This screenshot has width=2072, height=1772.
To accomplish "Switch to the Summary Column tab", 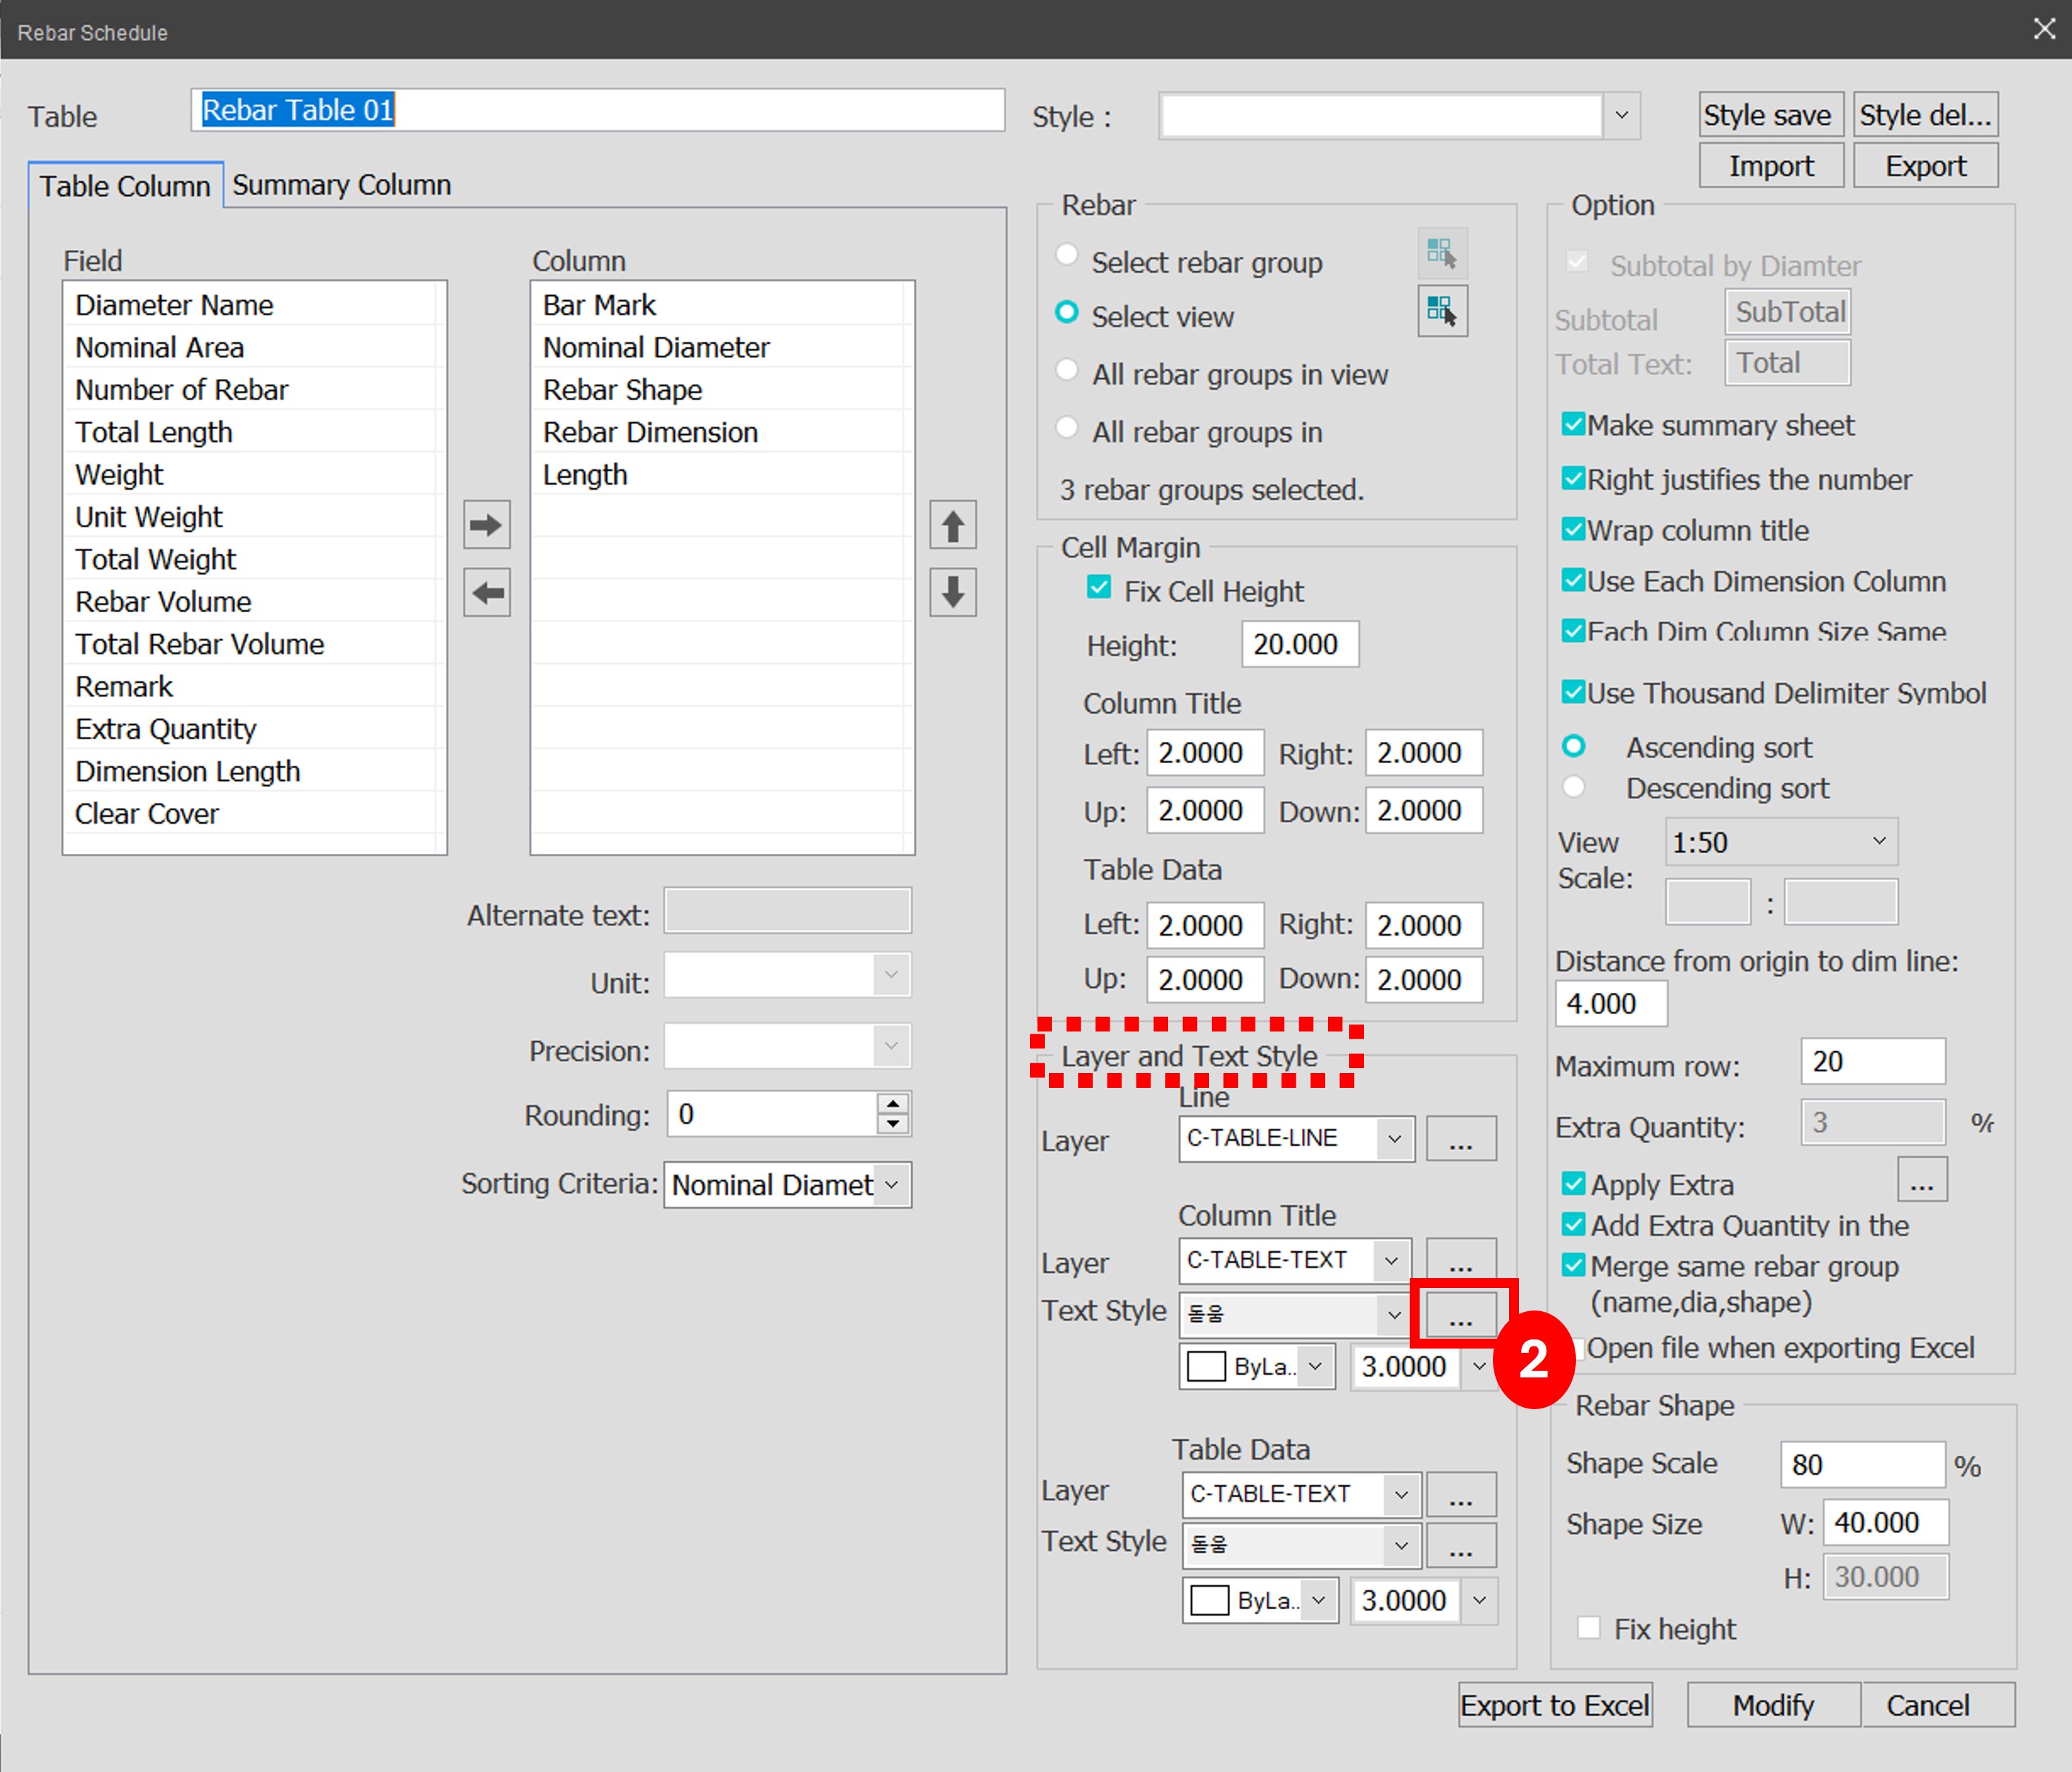I will click(x=342, y=185).
